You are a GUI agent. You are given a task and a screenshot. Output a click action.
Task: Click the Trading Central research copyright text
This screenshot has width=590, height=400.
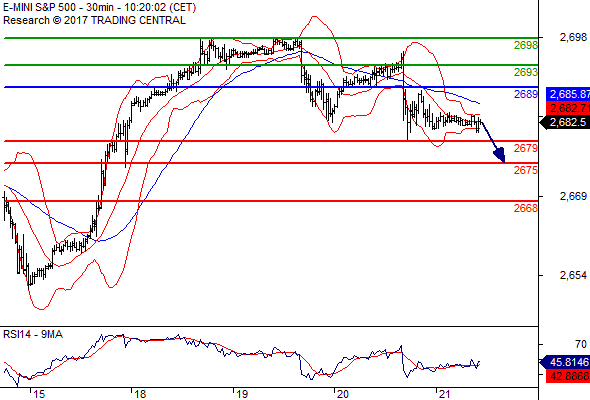(94, 20)
